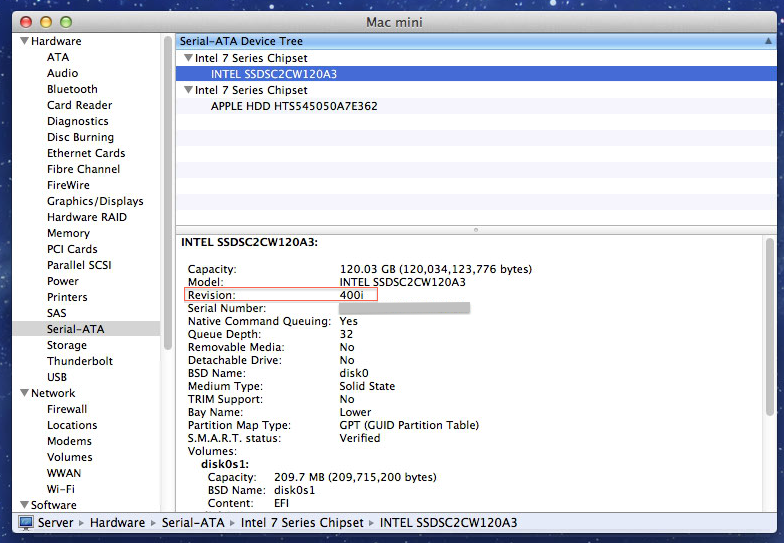
Task: Collapse the Network section triangle
Action: [x=24, y=393]
